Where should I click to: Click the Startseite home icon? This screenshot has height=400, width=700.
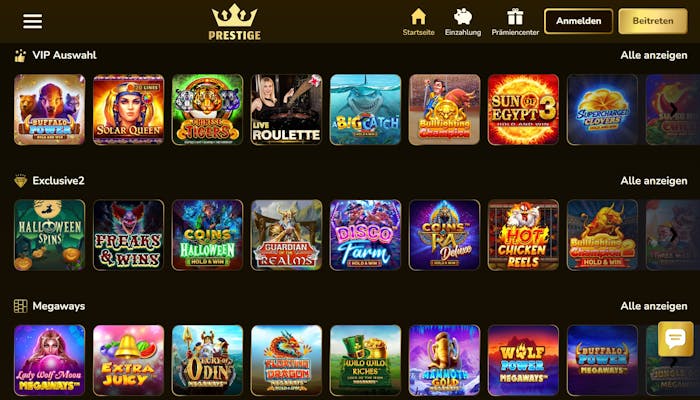tap(418, 17)
